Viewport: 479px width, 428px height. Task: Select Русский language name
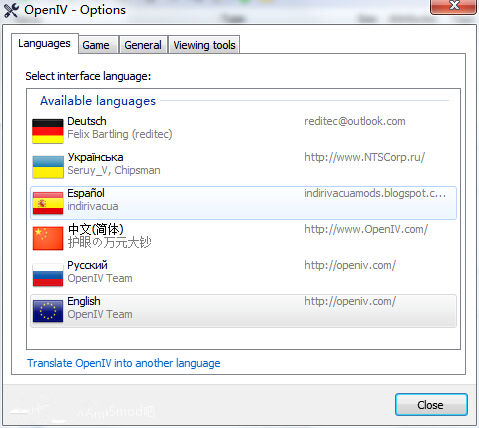(87, 265)
